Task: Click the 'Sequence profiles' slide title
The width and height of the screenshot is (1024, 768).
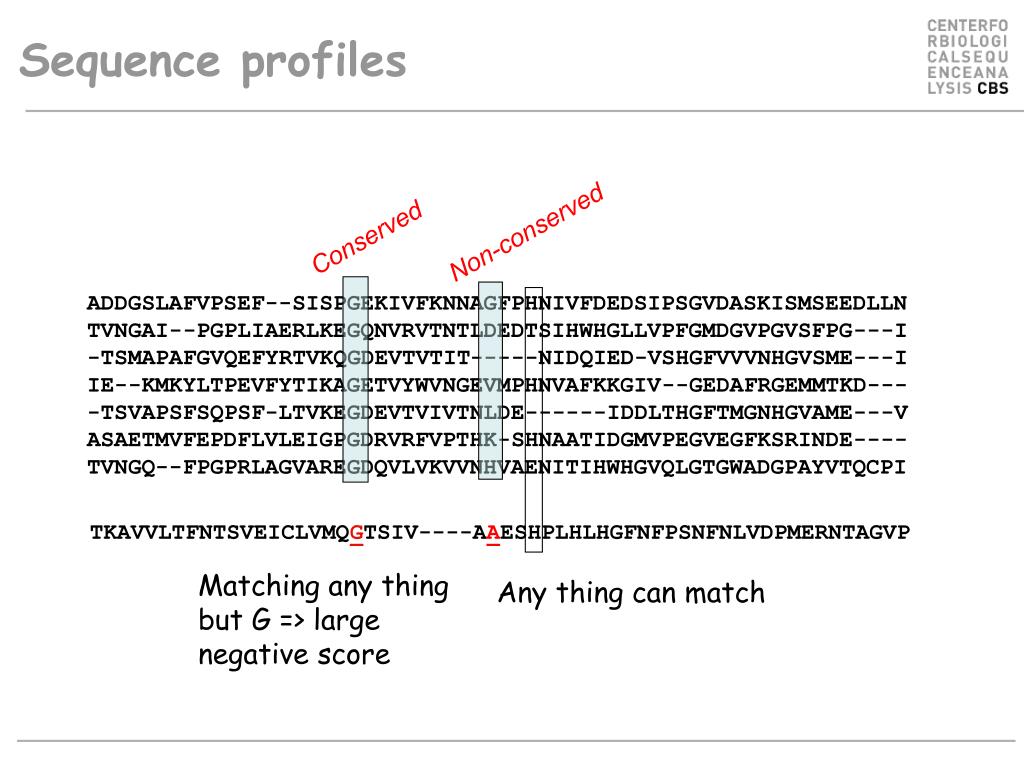Action: (213, 63)
